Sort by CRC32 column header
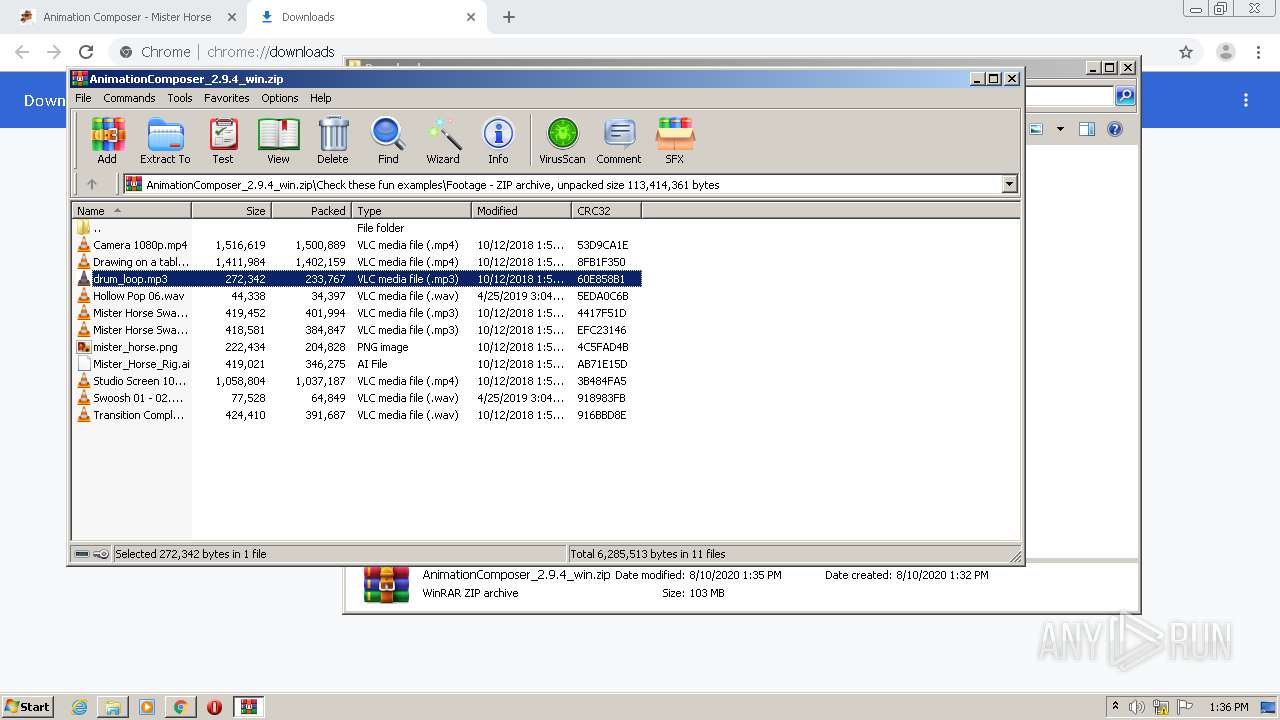Screen dimensions: 1280x720 click(x=606, y=211)
